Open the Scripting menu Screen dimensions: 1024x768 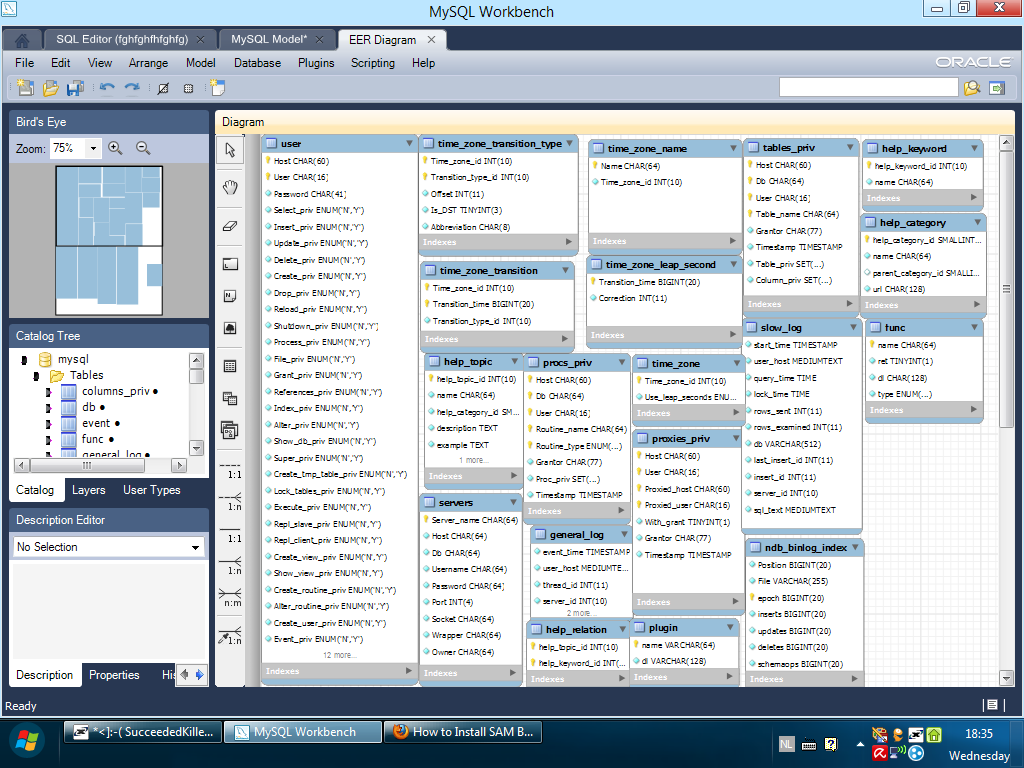(373, 63)
